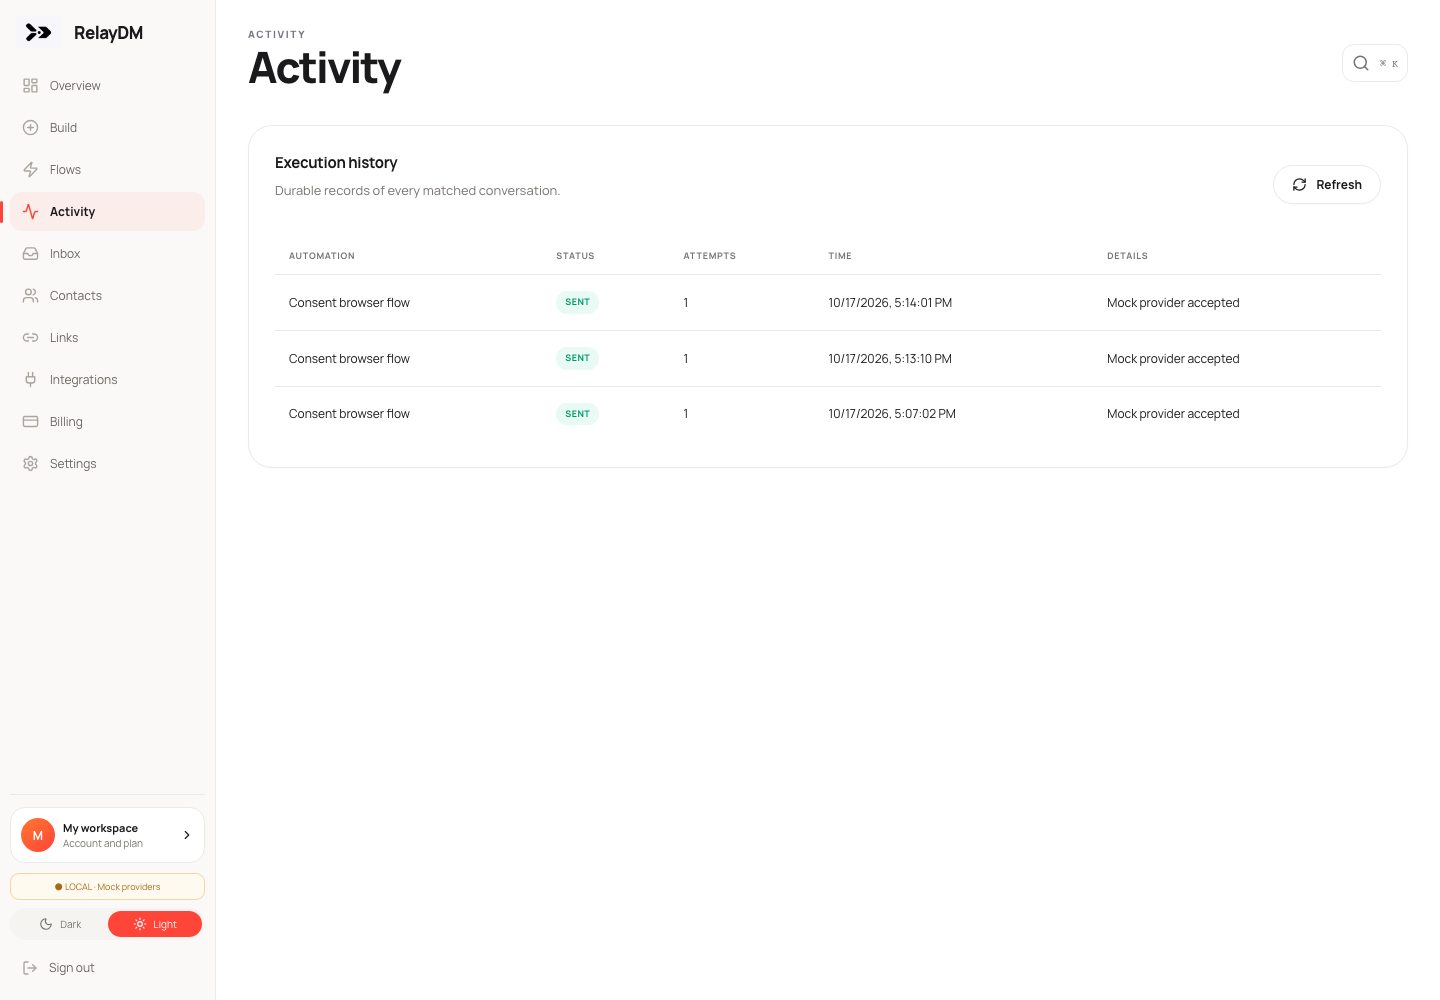Open the Inbox page
The height and width of the screenshot is (1000, 1440).
(108, 254)
